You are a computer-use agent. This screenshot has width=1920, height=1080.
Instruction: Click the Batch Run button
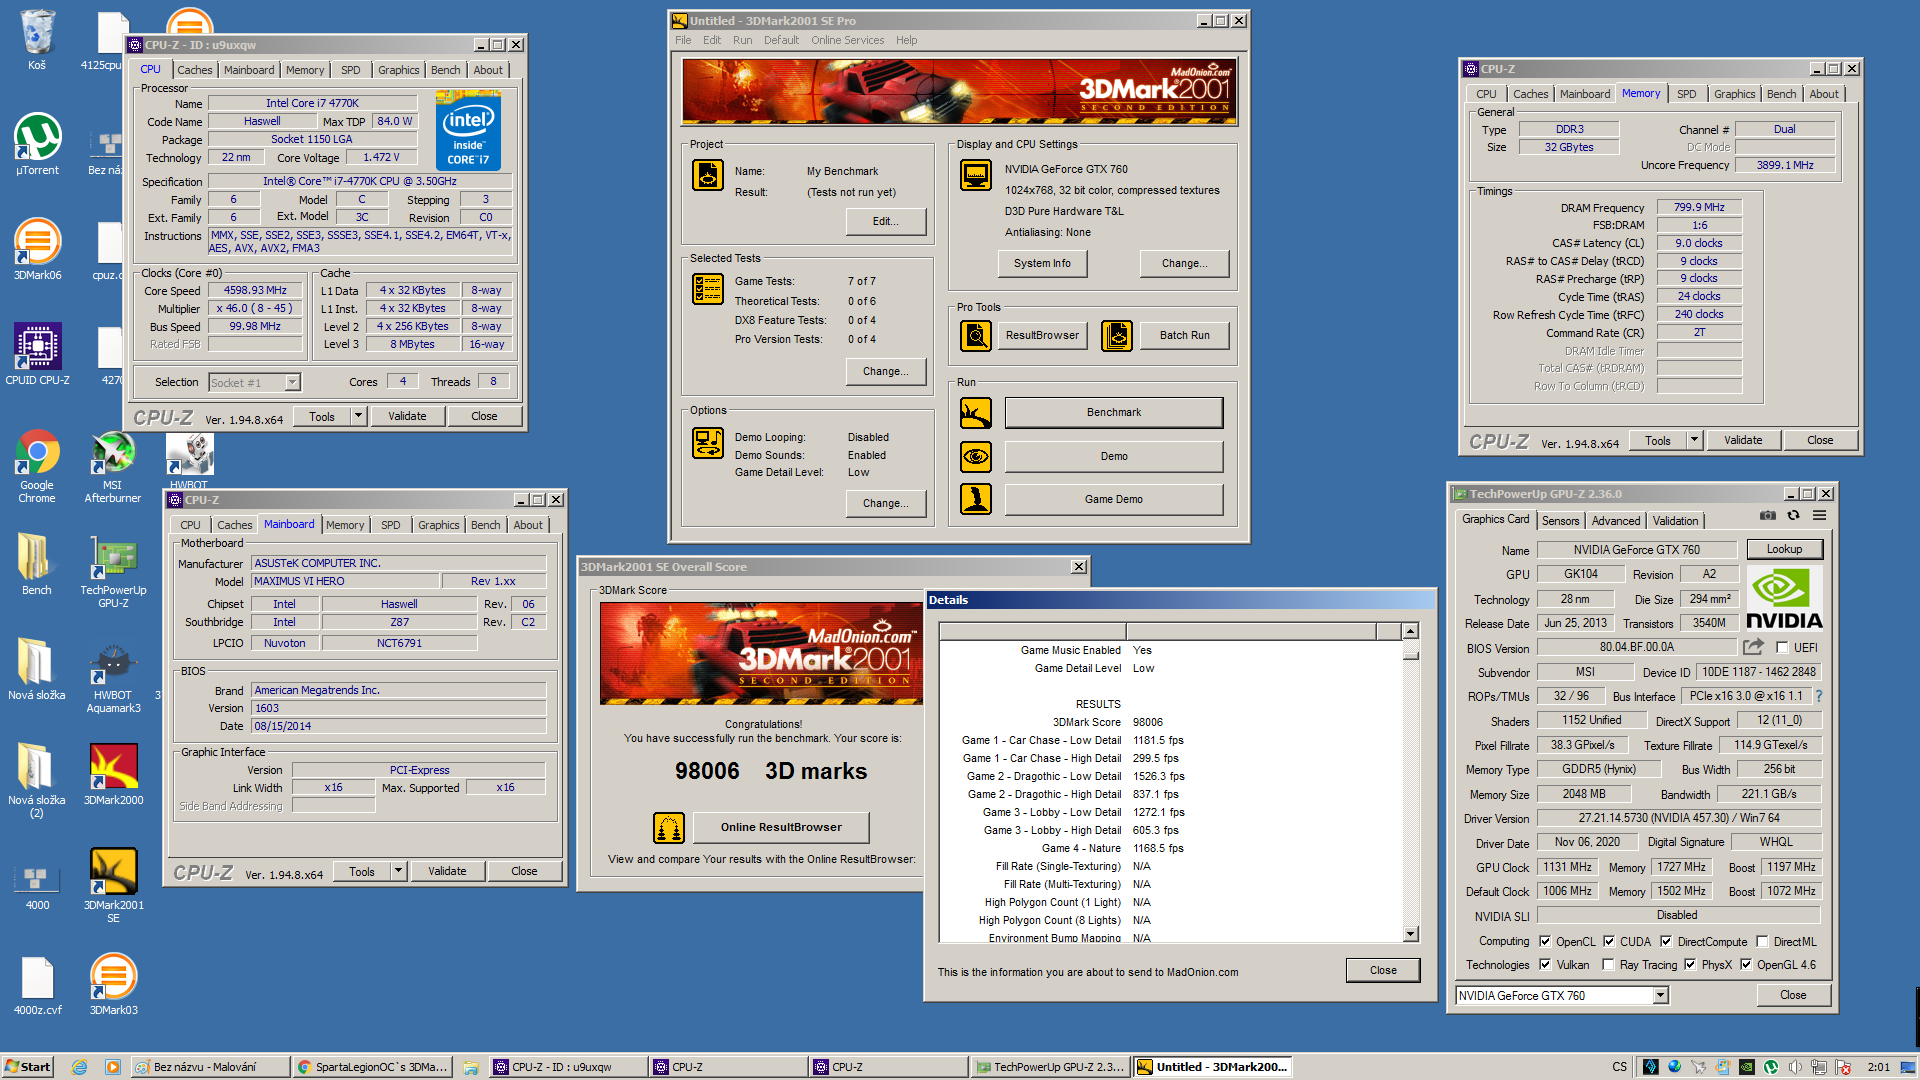pyautogui.click(x=1184, y=336)
